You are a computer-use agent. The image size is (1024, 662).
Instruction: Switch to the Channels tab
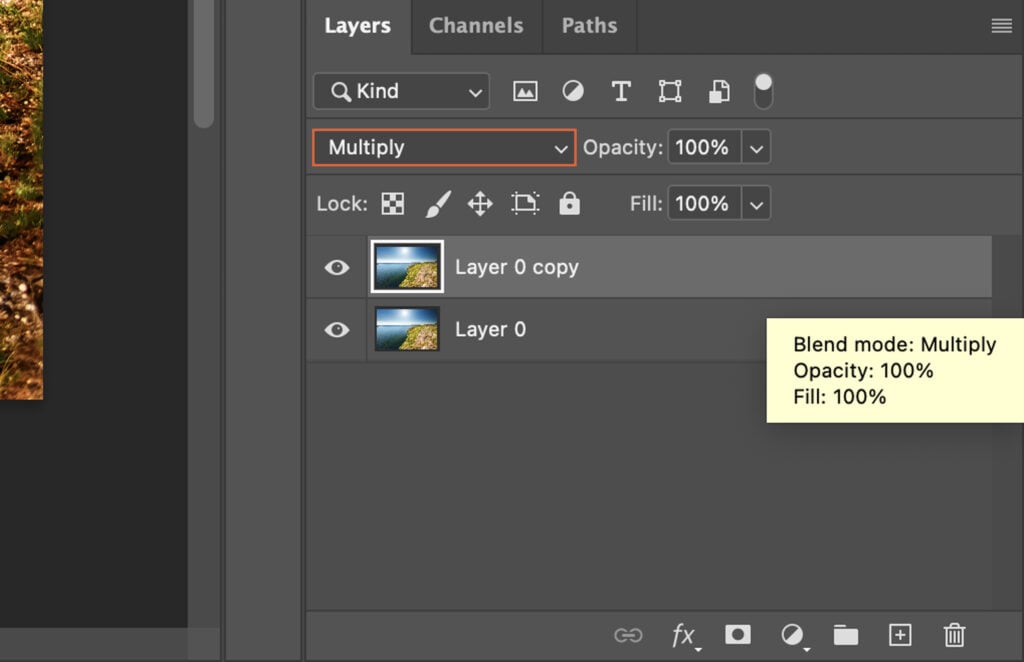click(x=475, y=26)
